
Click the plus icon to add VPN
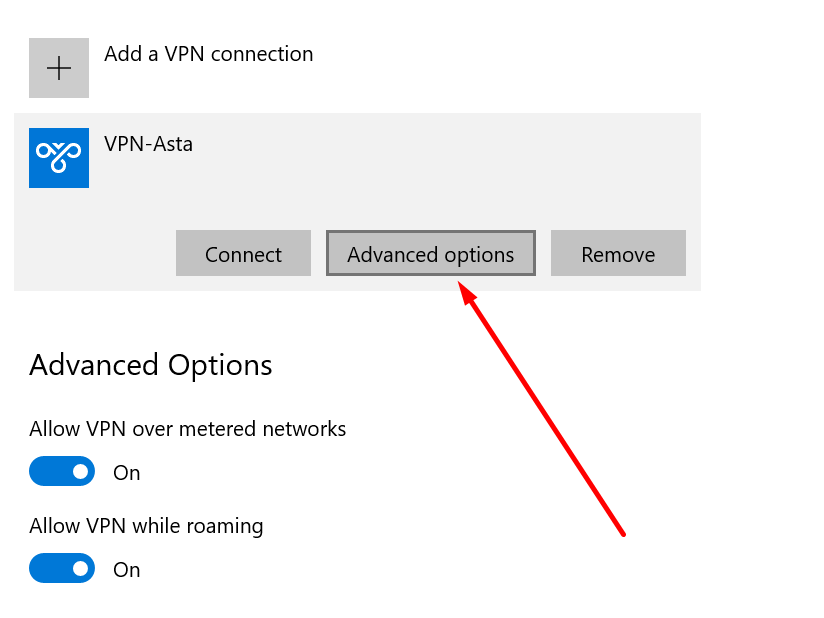(59, 68)
